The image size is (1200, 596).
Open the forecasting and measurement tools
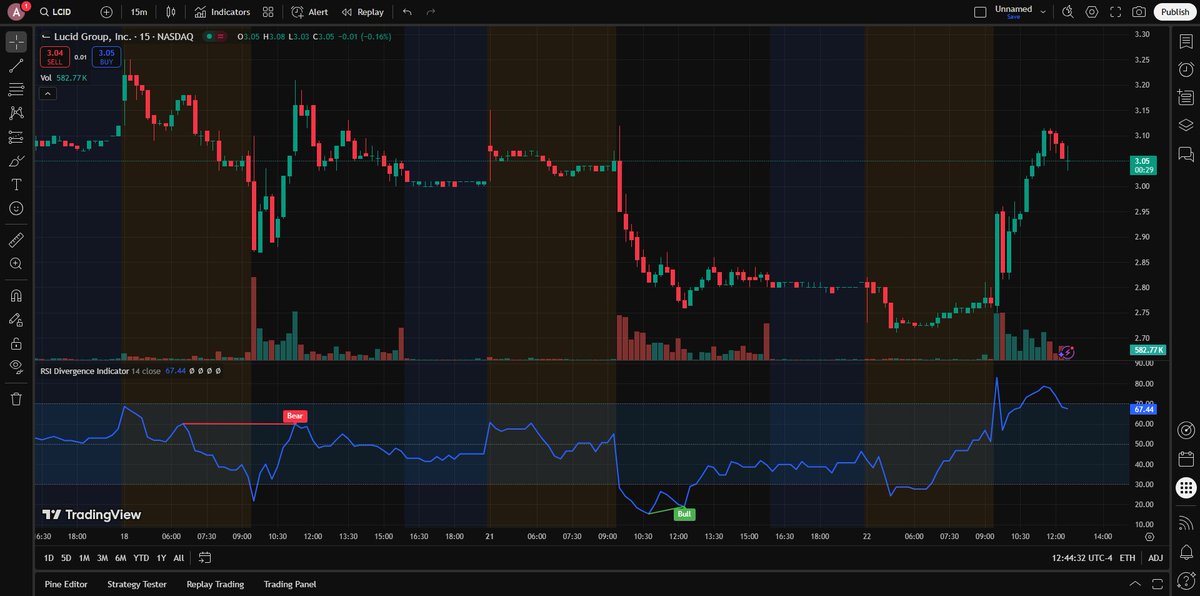(x=16, y=137)
